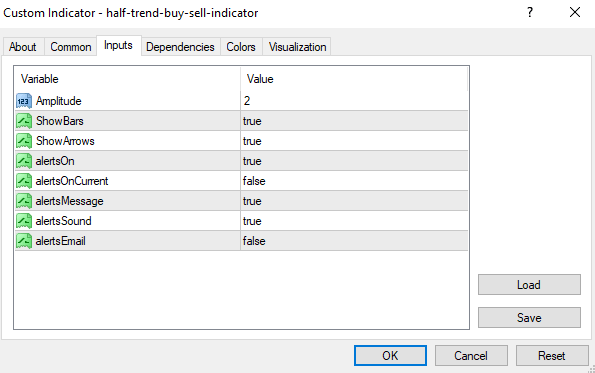This screenshot has height=373, width=595.
Task: Switch to the Common tab
Action: click(71, 47)
